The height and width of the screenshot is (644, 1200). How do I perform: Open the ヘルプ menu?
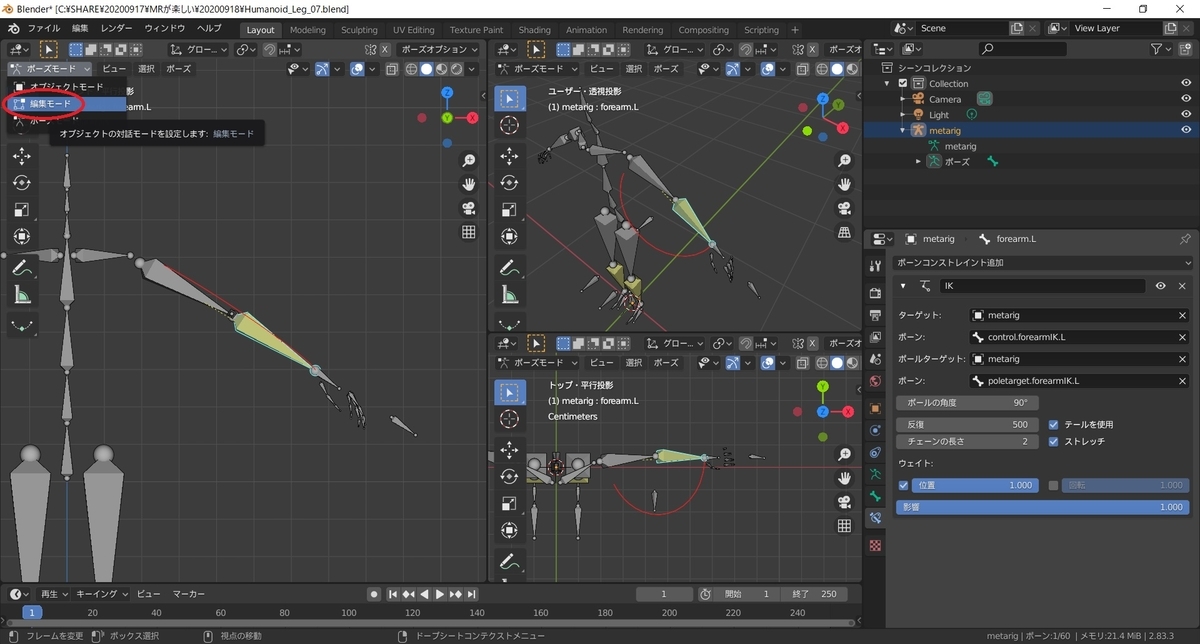tap(209, 29)
